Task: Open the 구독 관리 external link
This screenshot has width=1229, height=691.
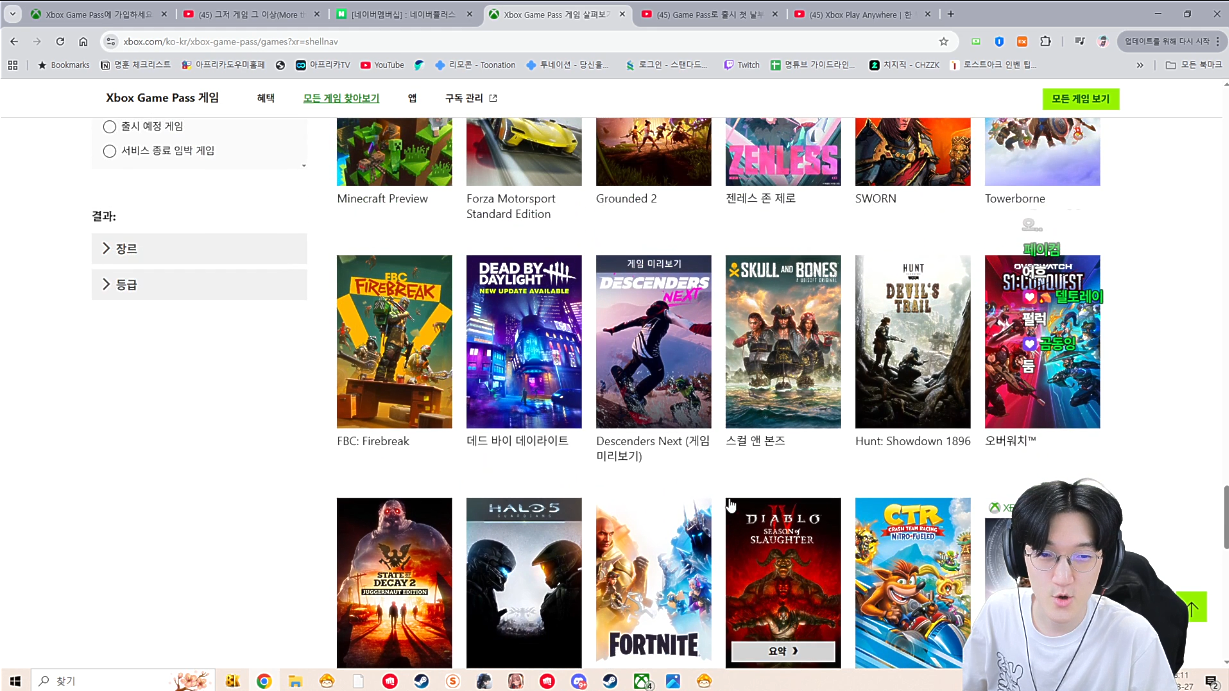Action: (471, 98)
